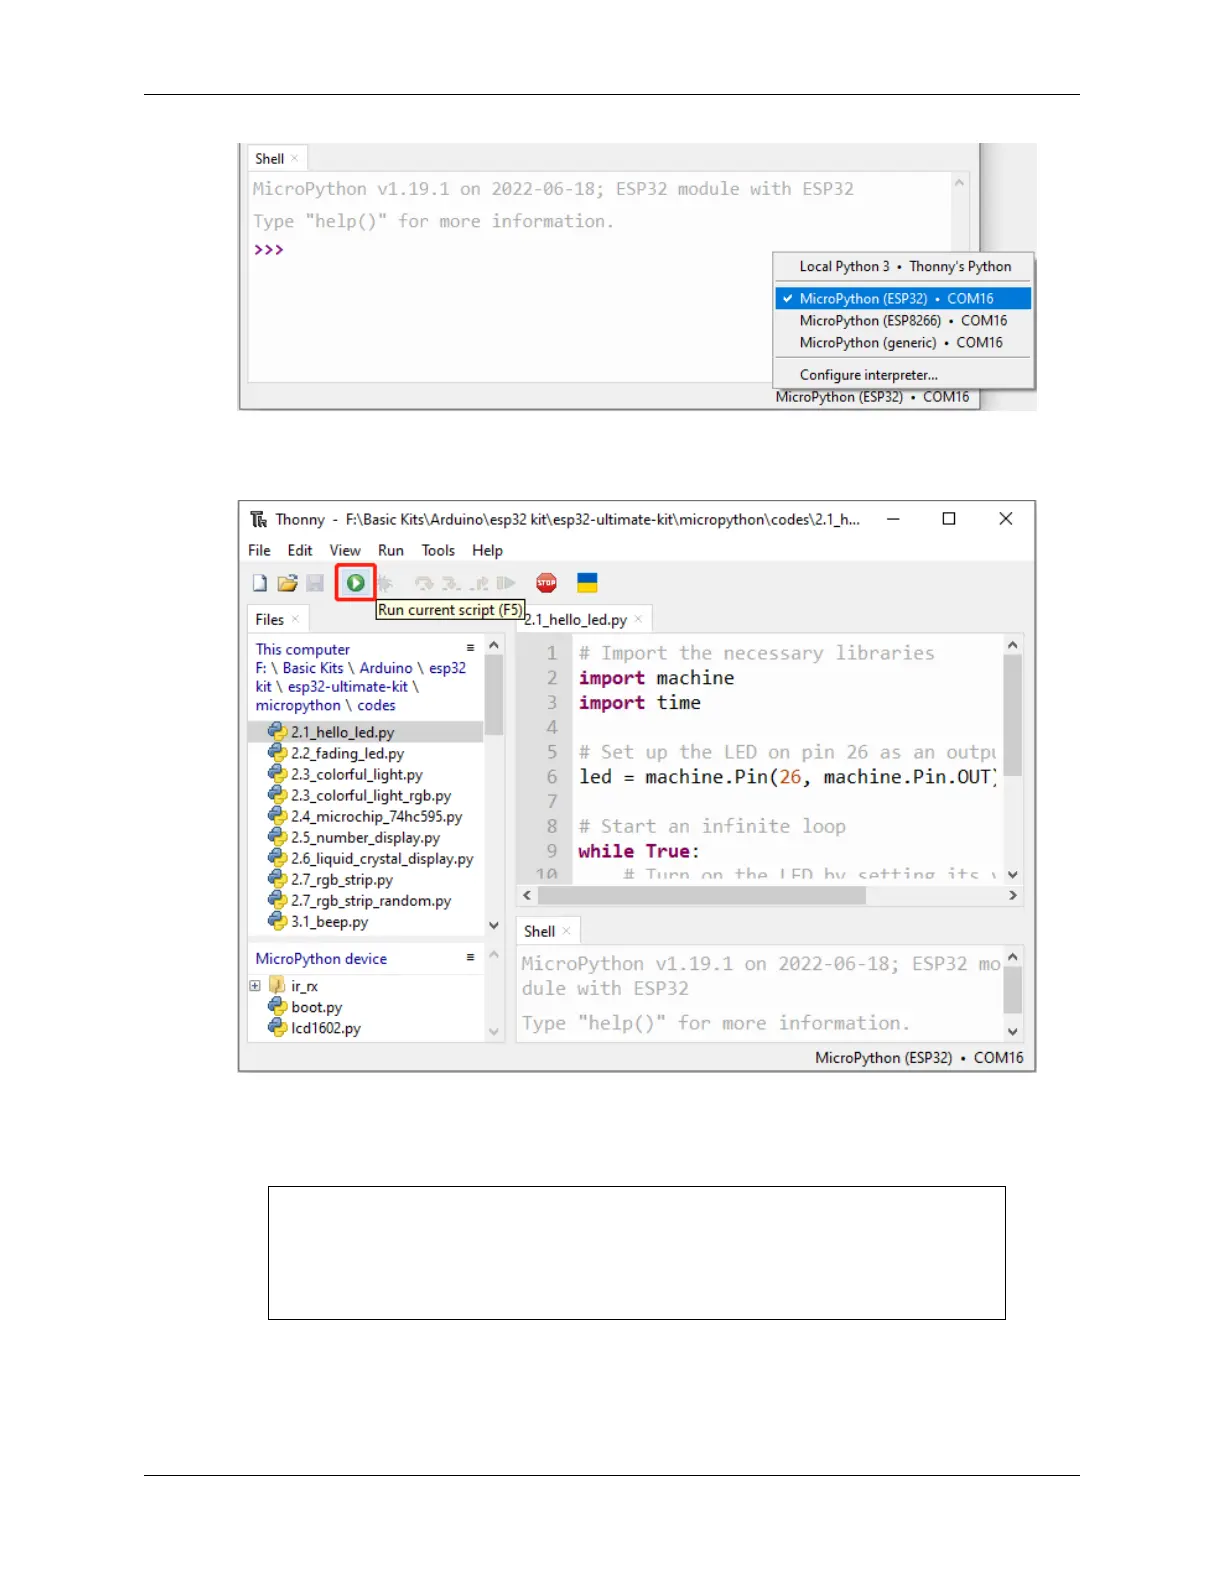The height and width of the screenshot is (1584, 1224).
Task: Click the Debug current script bug icon
Action: pos(385,583)
